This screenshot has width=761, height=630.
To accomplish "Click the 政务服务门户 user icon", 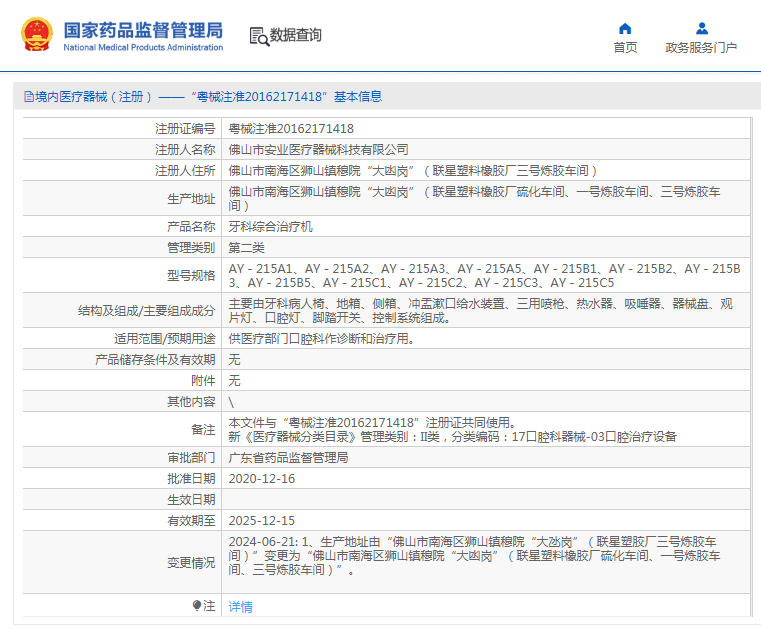I will [x=702, y=29].
